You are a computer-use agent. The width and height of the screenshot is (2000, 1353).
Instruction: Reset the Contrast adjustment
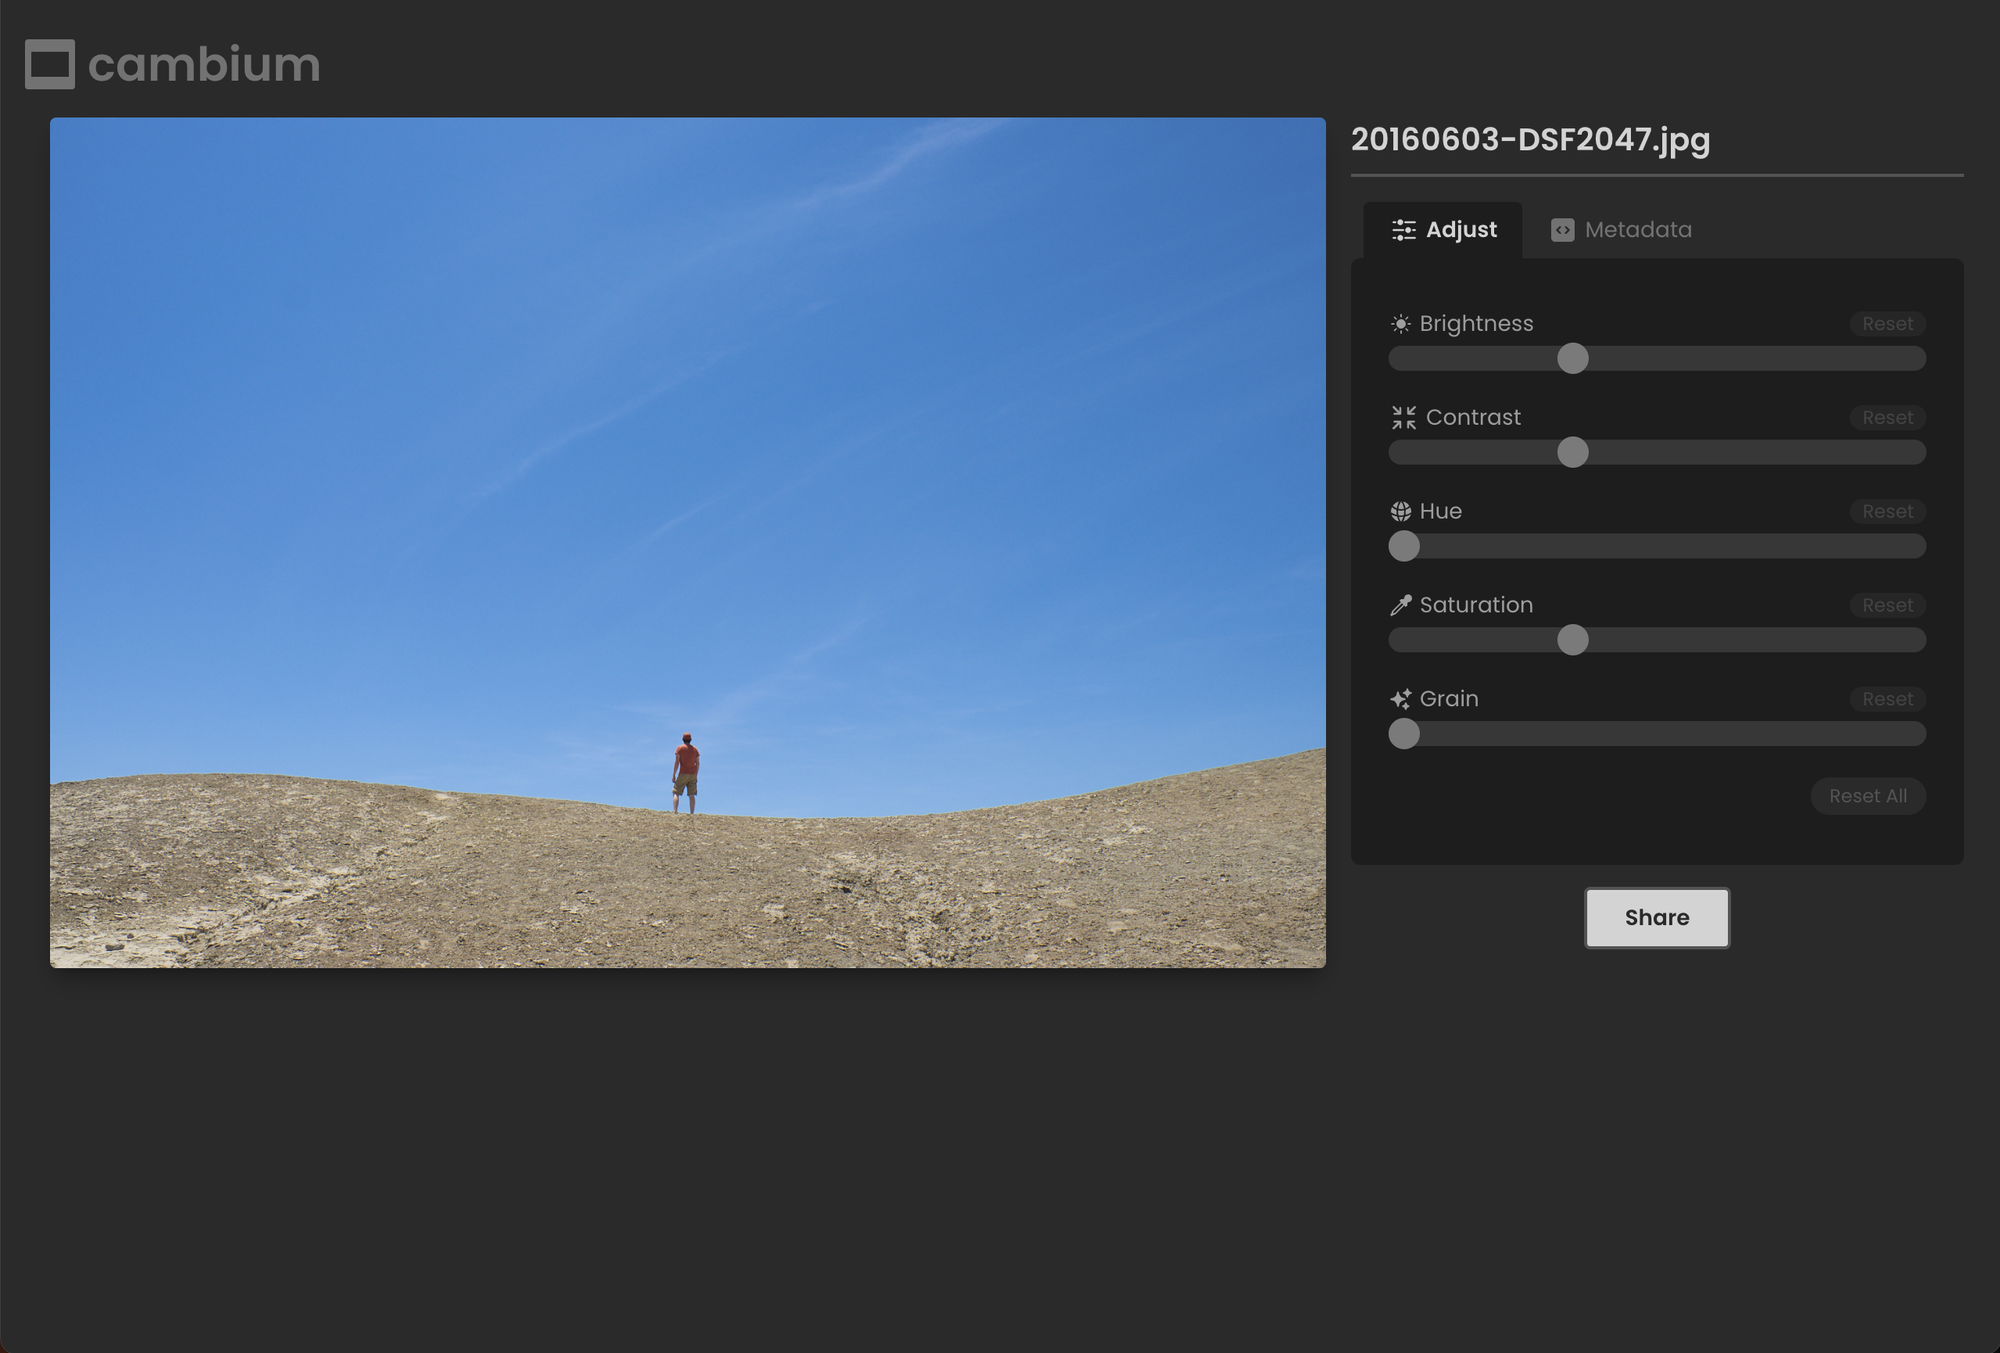(1887, 418)
